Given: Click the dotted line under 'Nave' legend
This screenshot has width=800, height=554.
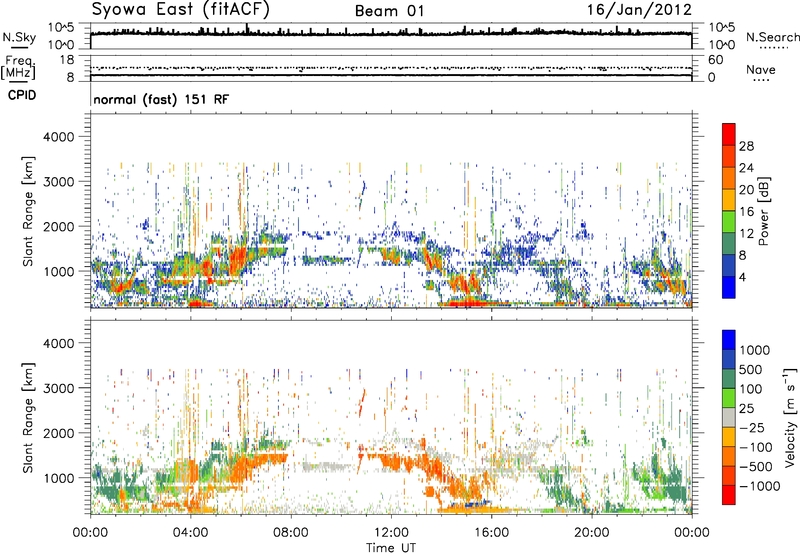Looking at the screenshot, I should [x=761, y=81].
